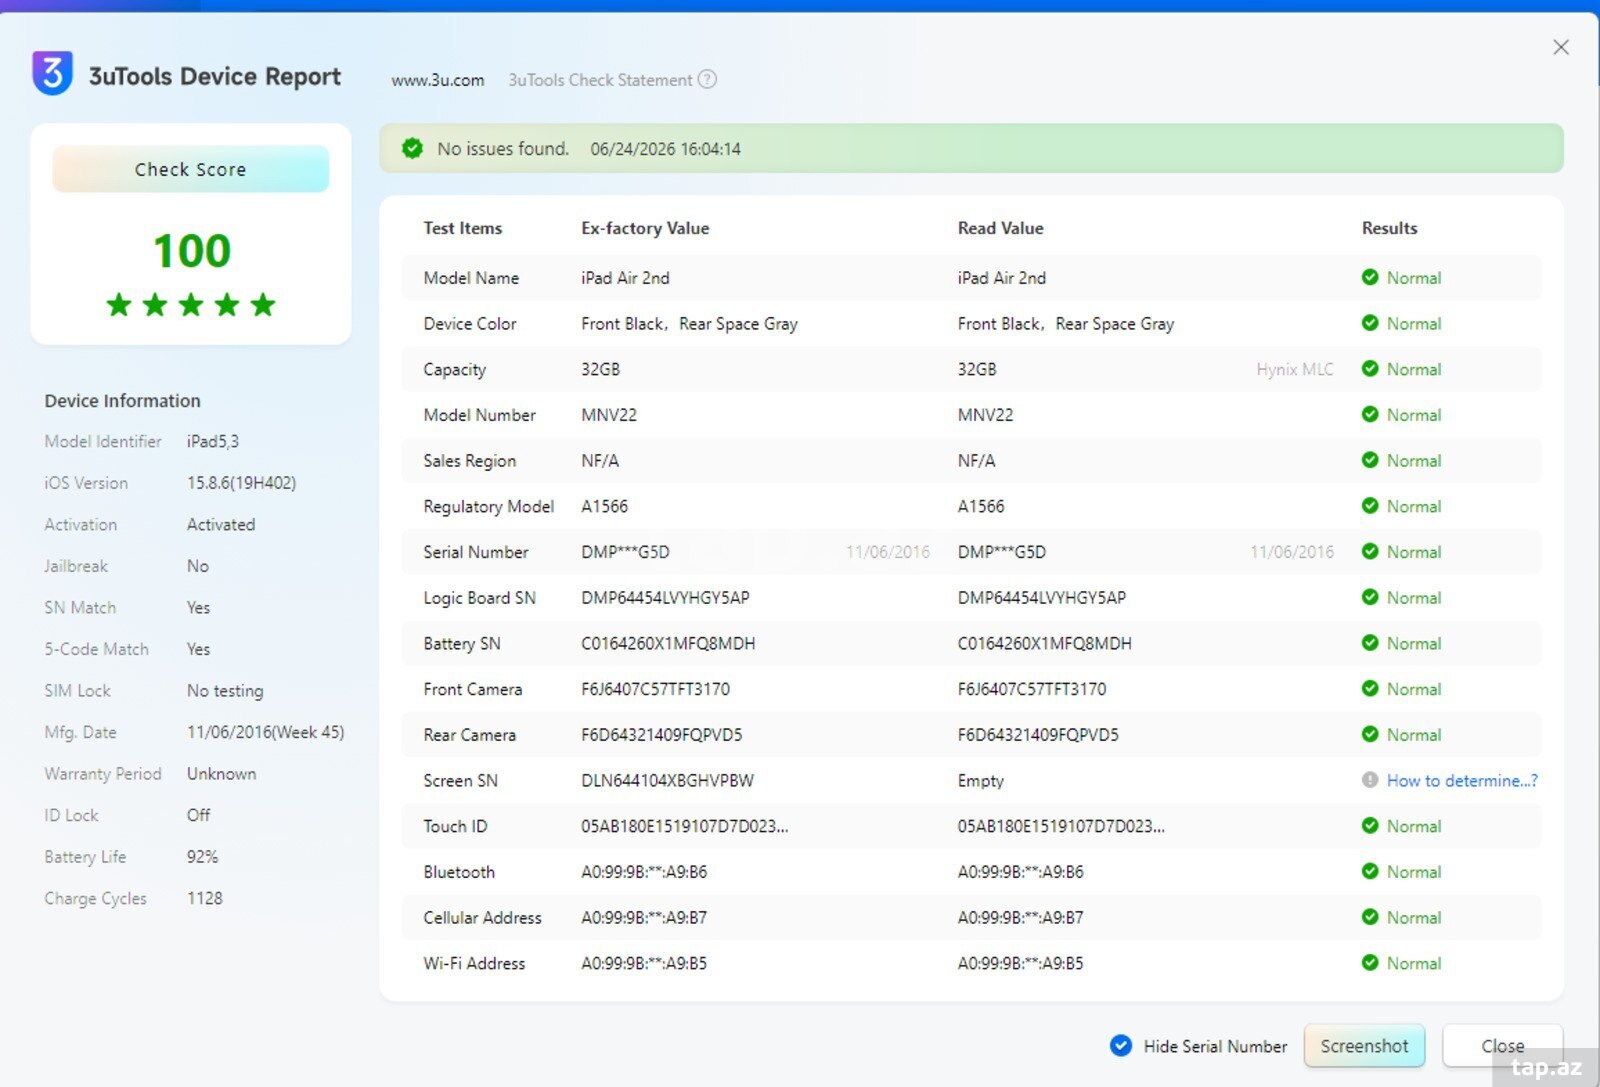Click Screen SN ex-factory value DLN644104XBGHVPBW
The height and width of the screenshot is (1087, 1600).
click(668, 781)
